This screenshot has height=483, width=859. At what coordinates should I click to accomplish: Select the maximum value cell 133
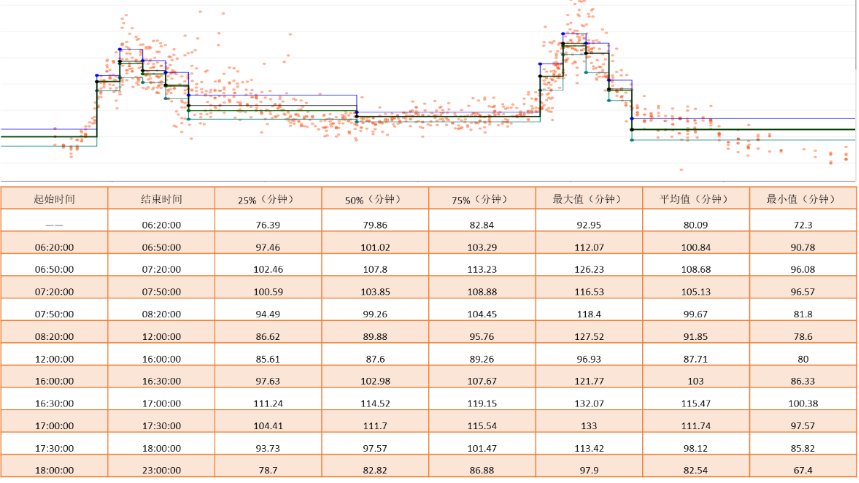click(x=589, y=424)
